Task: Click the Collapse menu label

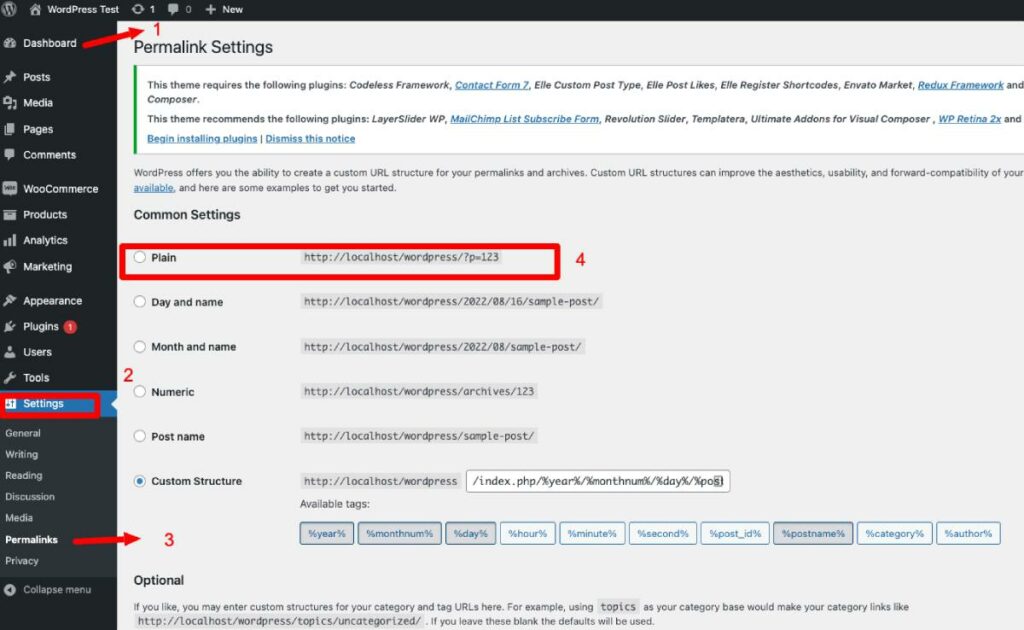Action: (x=57, y=590)
